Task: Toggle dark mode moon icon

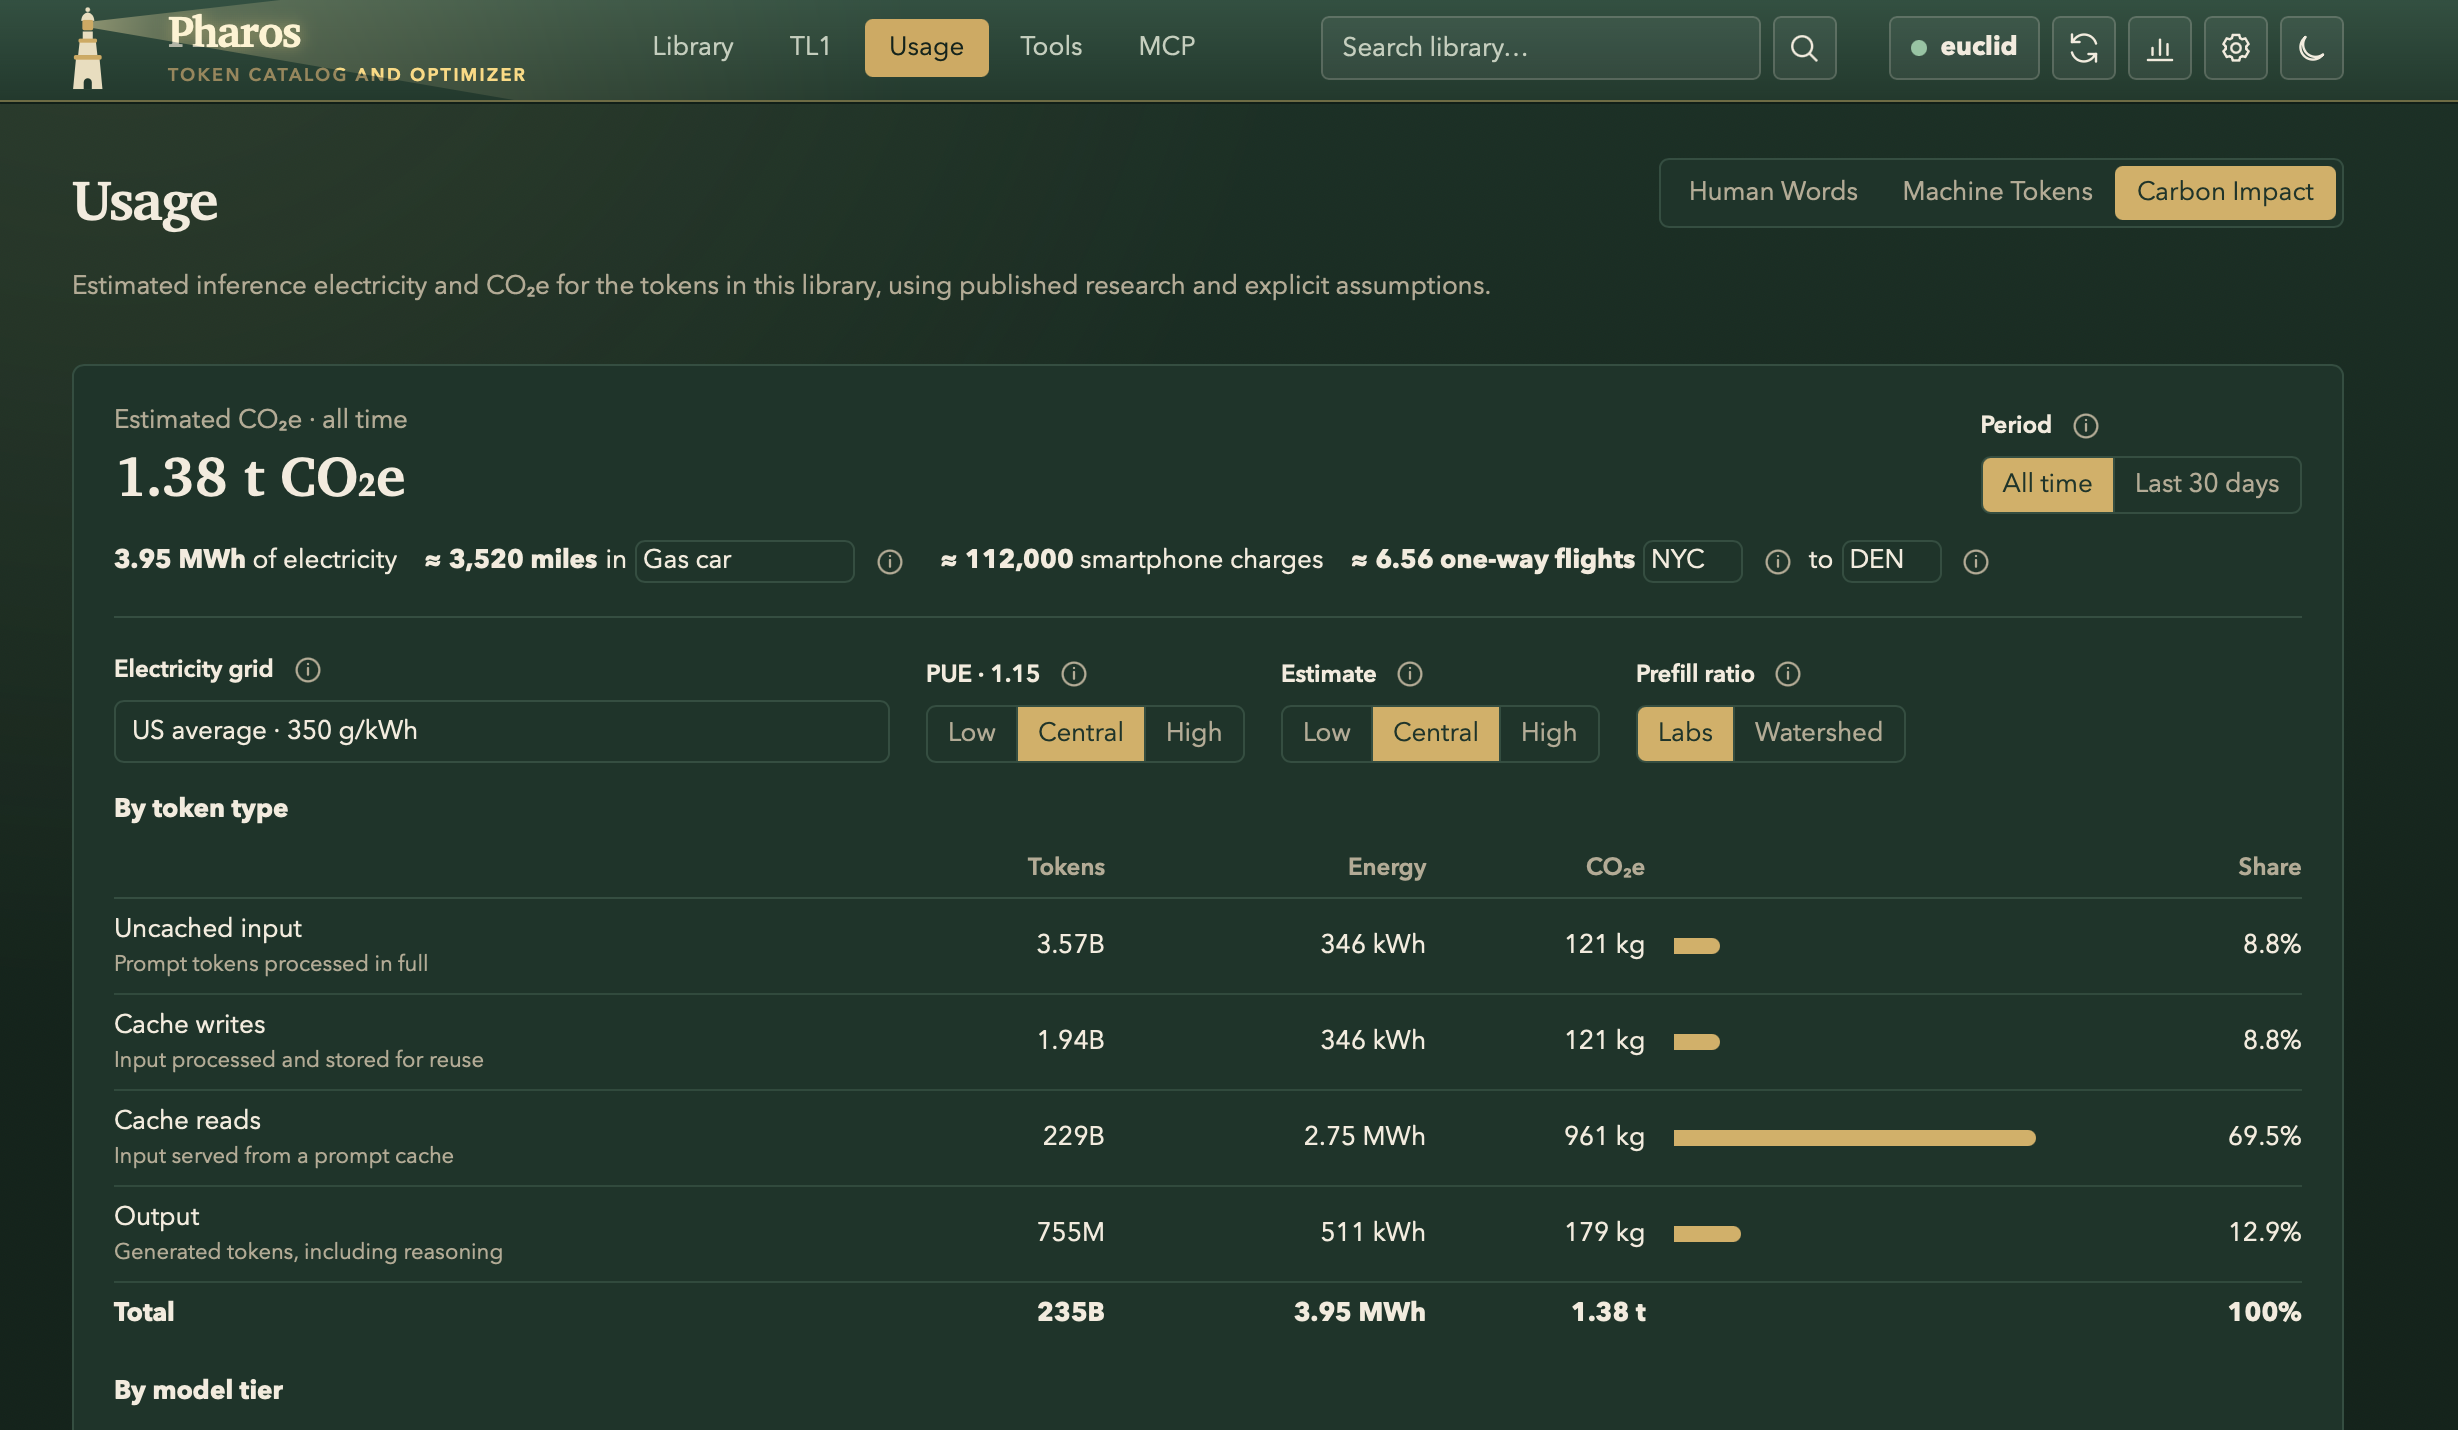Action: pos(2311,48)
